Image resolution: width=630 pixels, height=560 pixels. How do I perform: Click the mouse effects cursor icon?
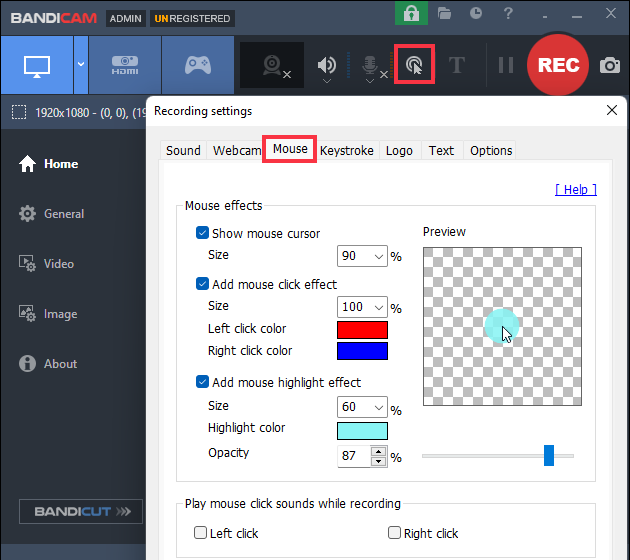coord(413,65)
